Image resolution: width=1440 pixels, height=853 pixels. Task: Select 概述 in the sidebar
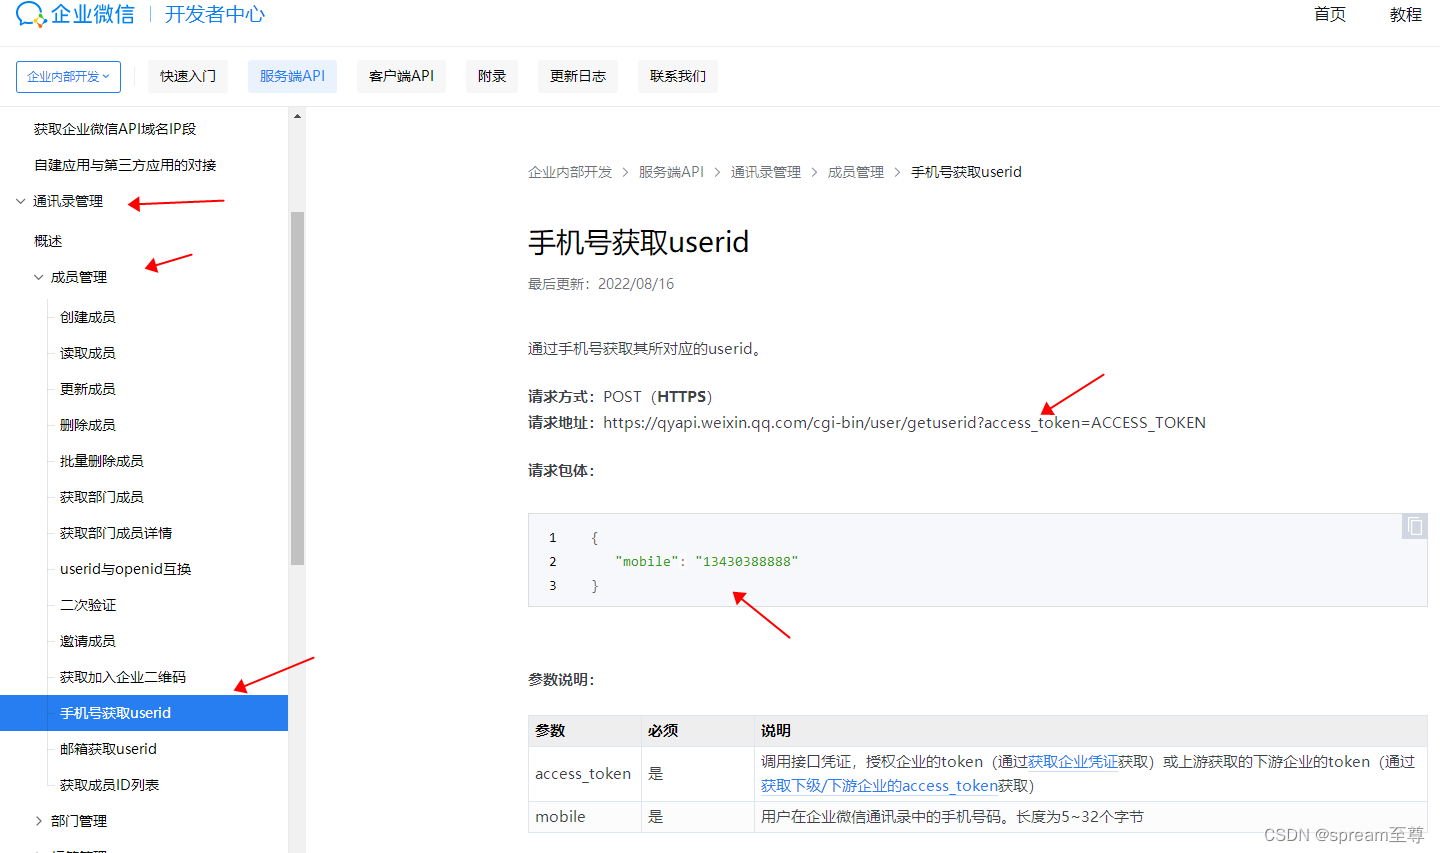(x=48, y=241)
